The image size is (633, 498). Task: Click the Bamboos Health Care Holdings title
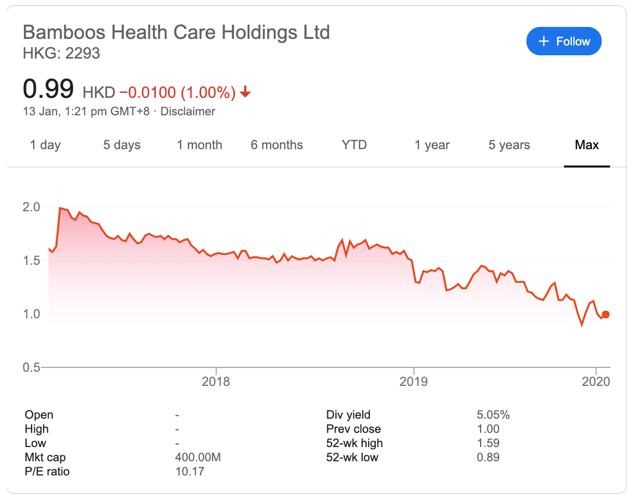(x=176, y=31)
